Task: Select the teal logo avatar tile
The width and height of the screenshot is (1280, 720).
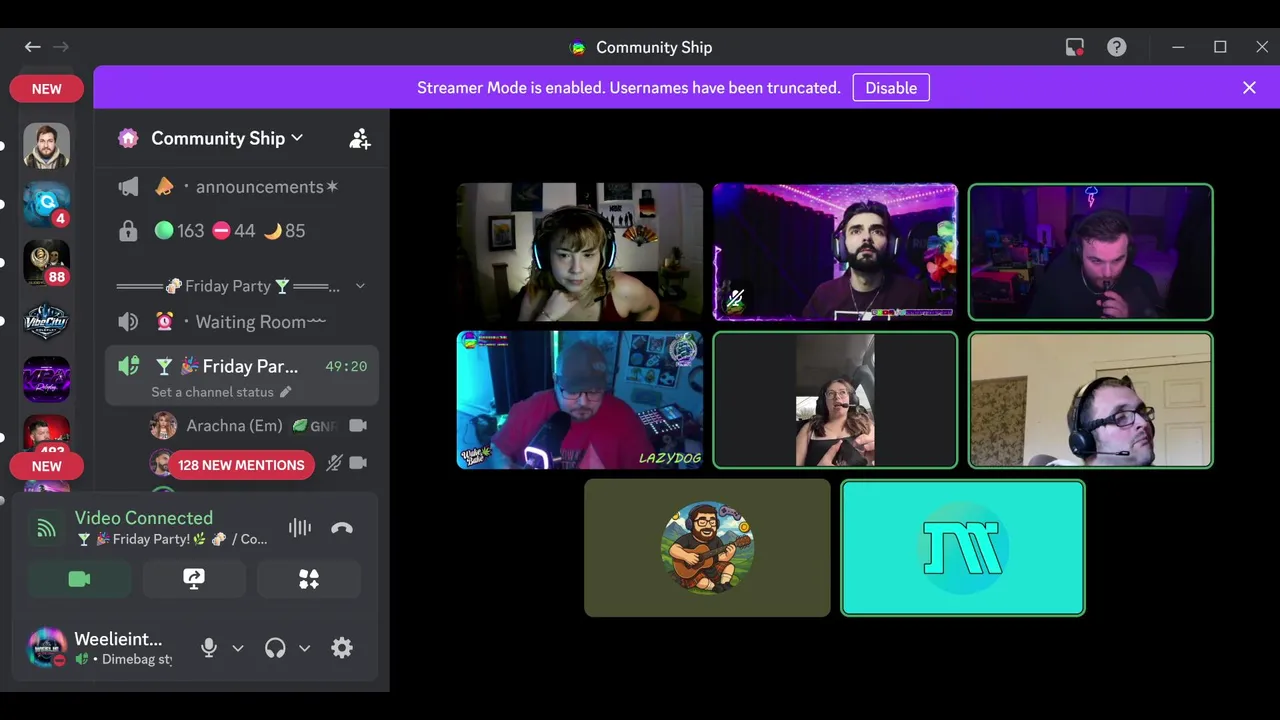Action: click(963, 548)
